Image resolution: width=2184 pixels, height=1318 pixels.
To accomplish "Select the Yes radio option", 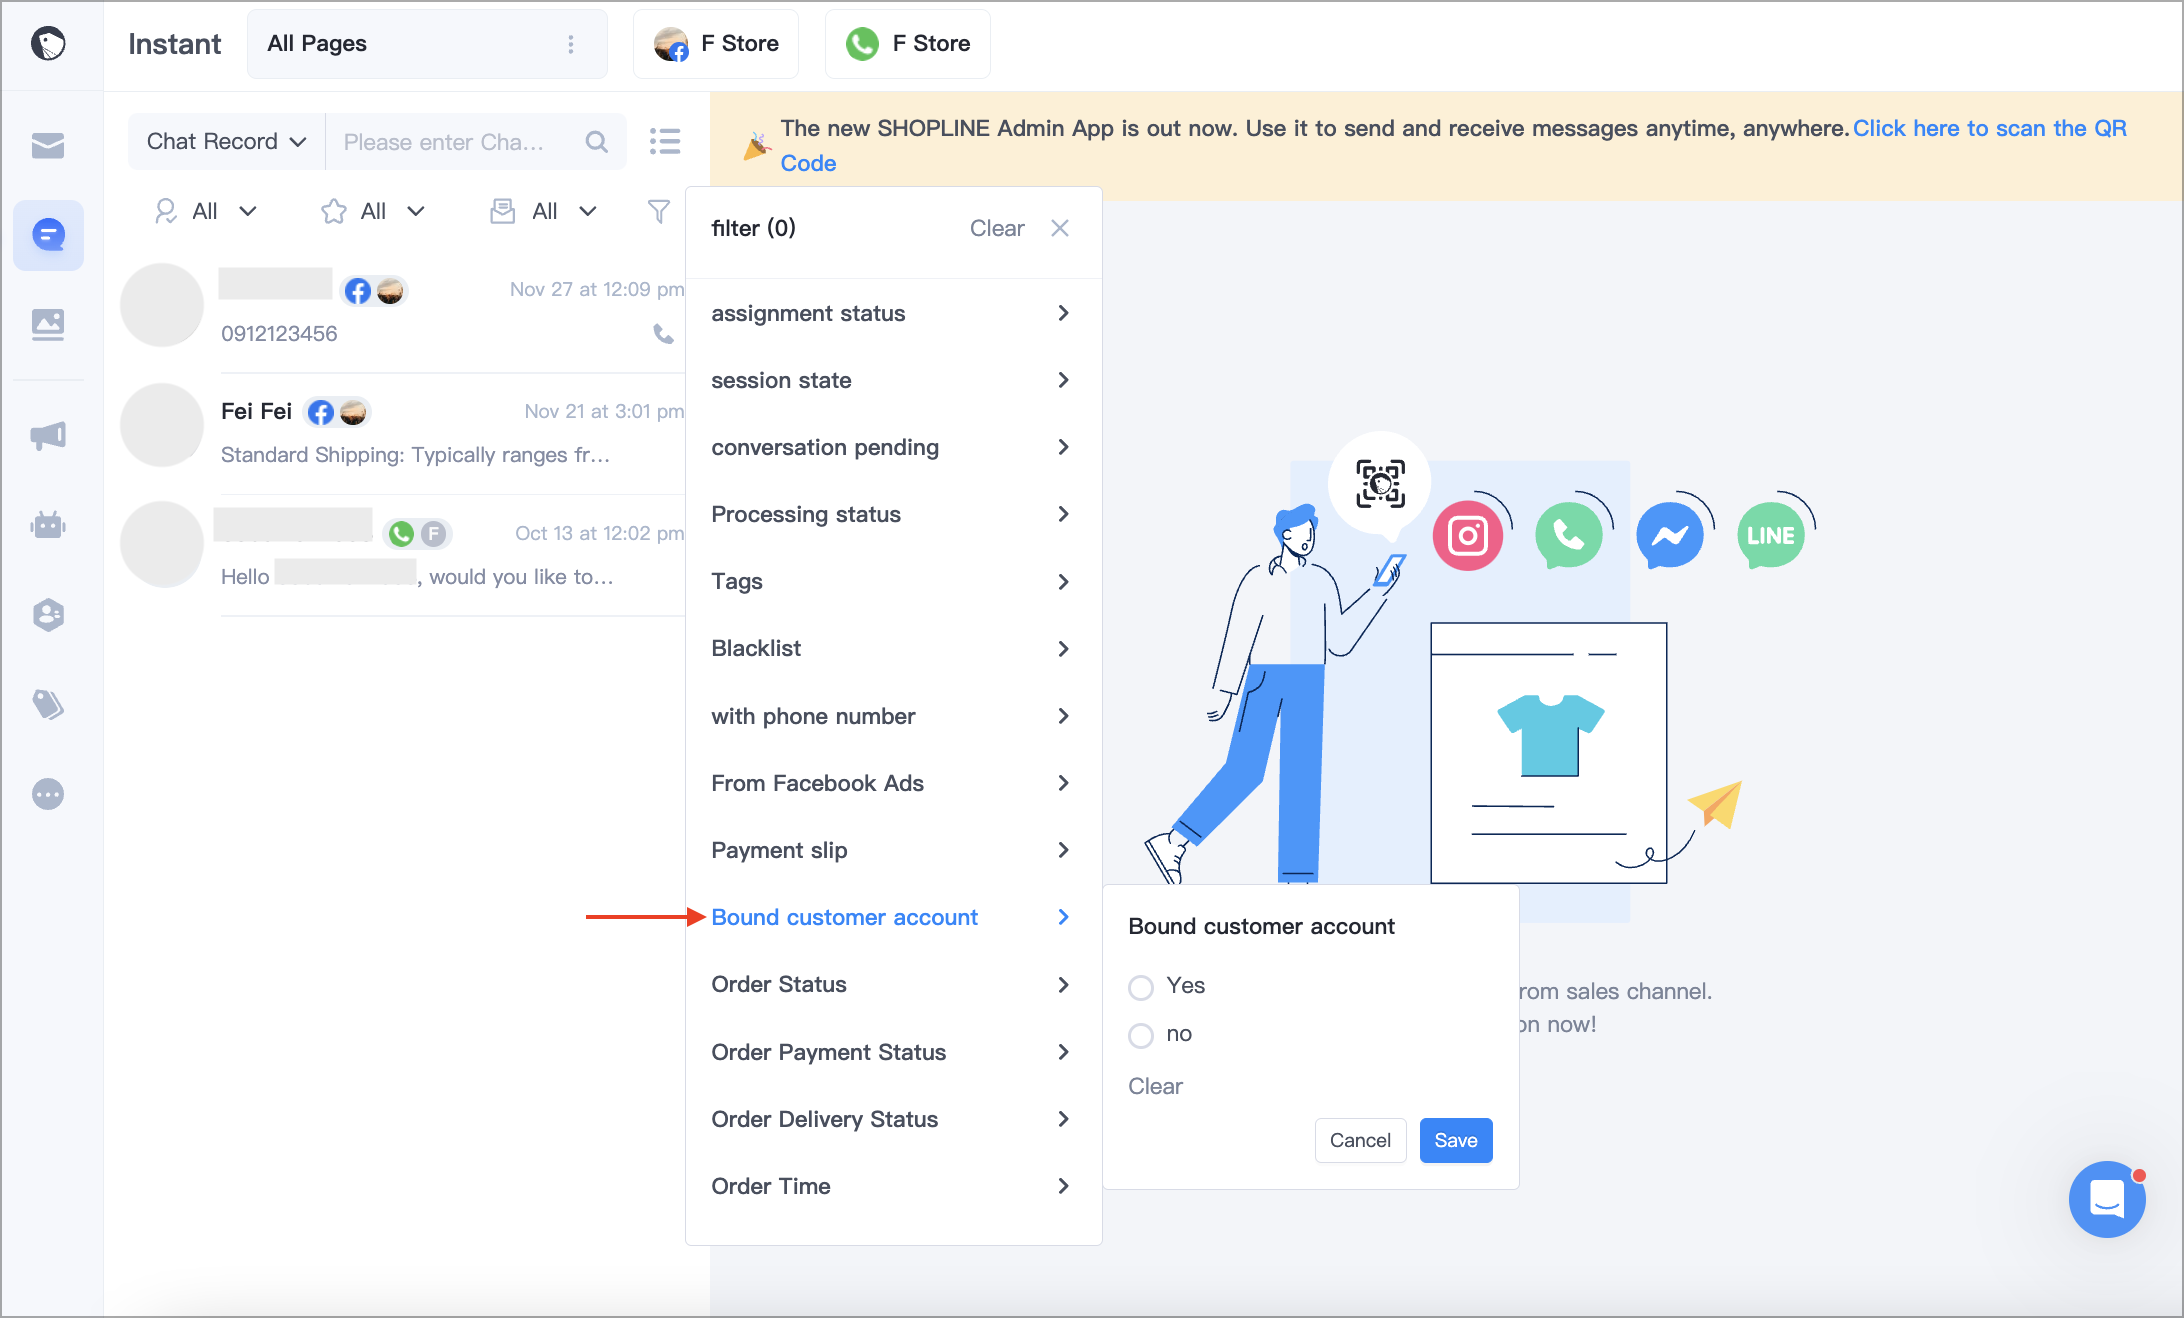I will (1141, 987).
